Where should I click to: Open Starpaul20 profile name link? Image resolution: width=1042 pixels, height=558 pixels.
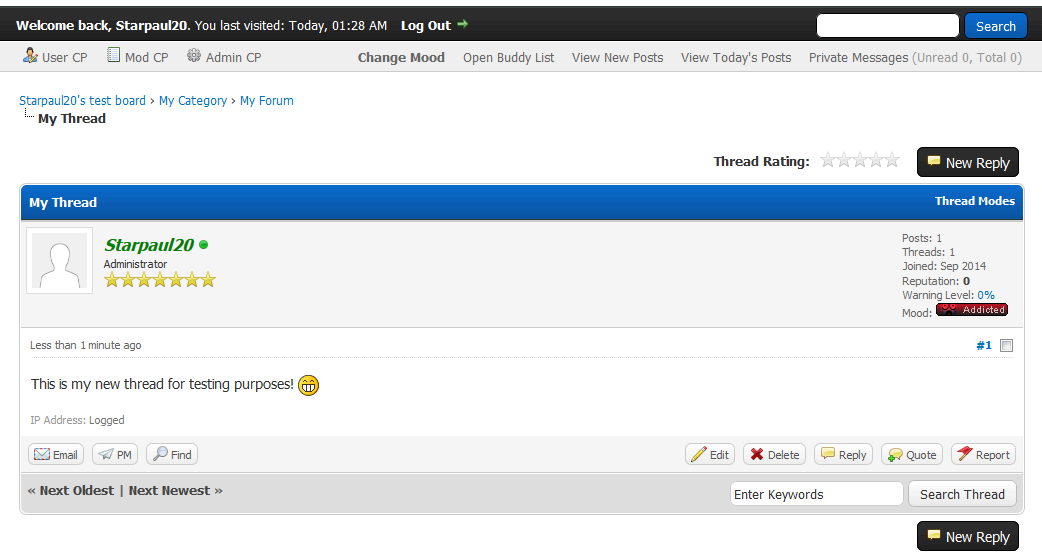click(149, 245)
